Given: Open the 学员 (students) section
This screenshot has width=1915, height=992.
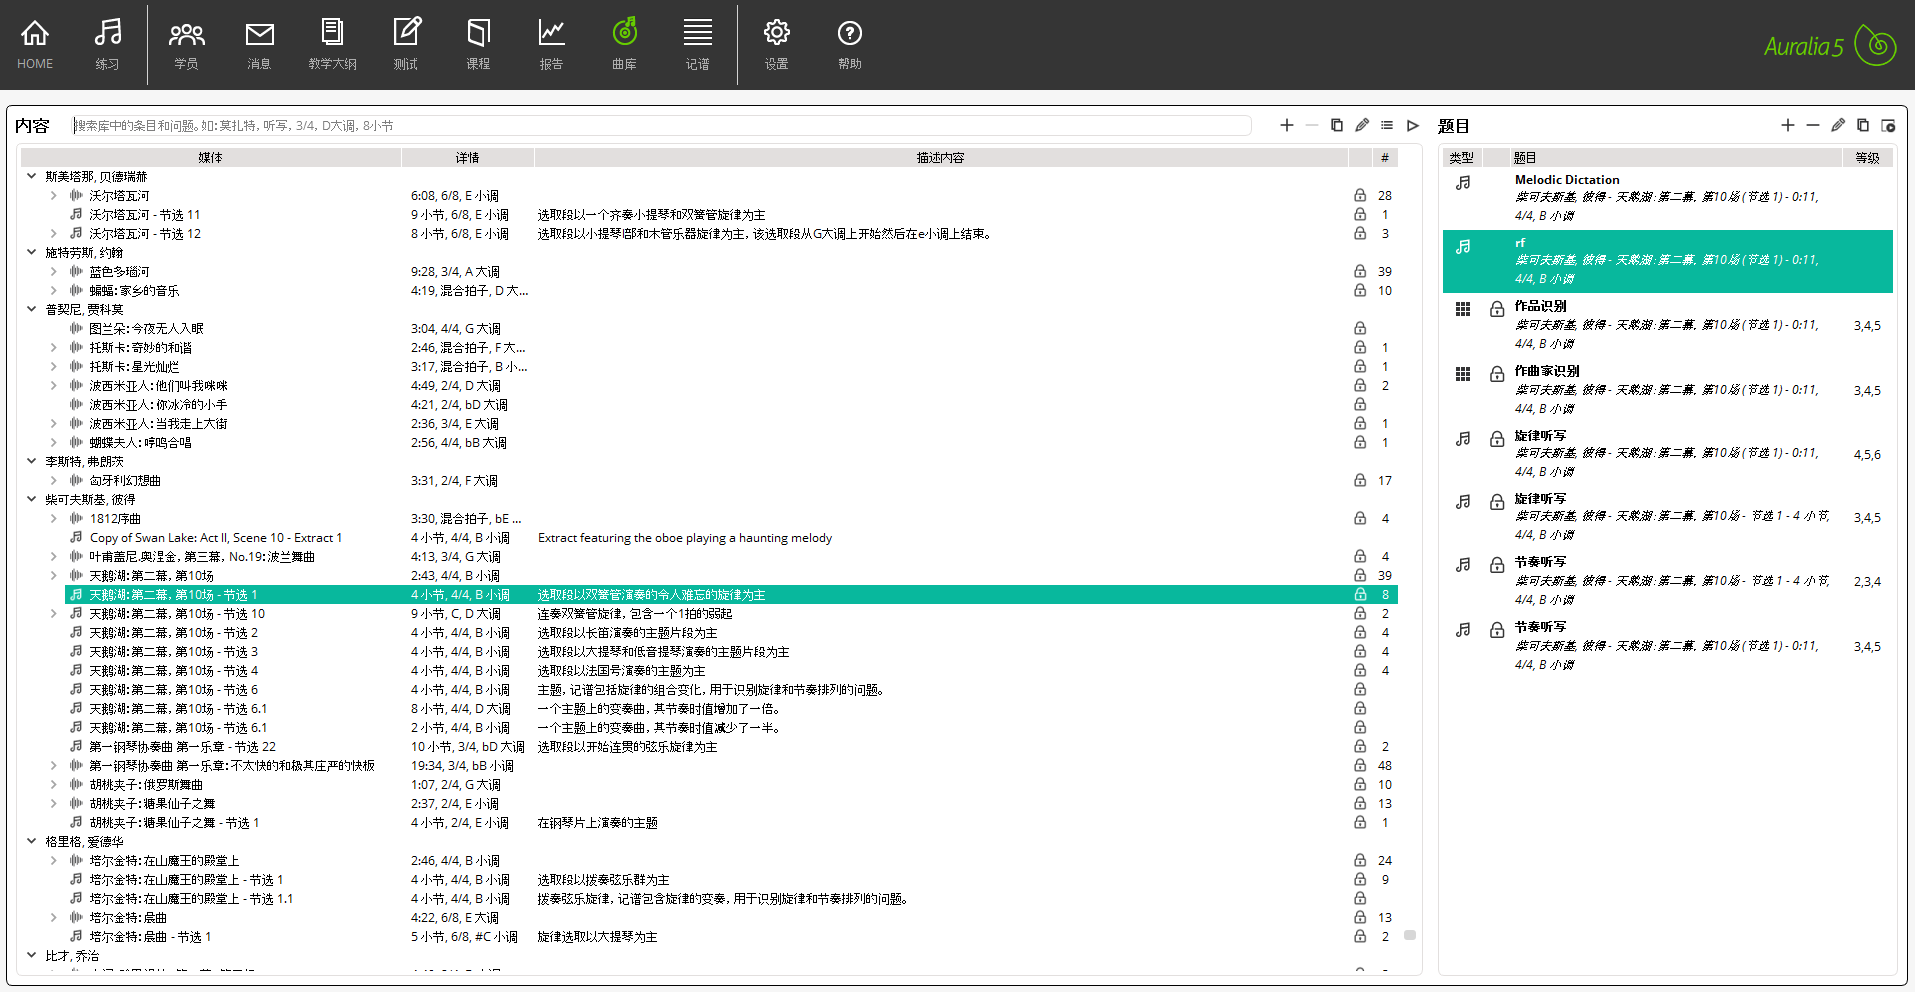Looking at the screenshot, I should (186, 45).
